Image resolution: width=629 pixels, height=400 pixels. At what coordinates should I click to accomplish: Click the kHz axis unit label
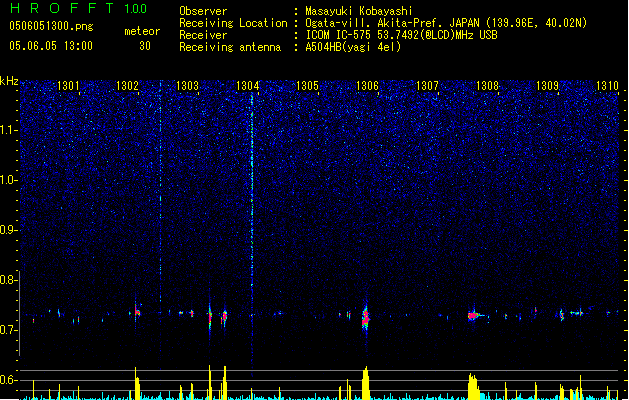(9, 81)
